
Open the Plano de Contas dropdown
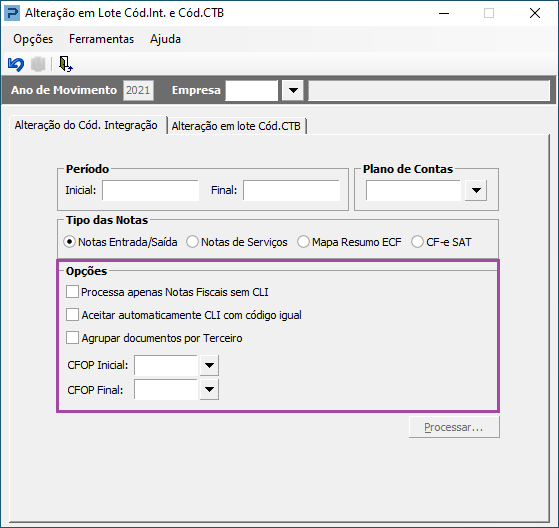476,190
